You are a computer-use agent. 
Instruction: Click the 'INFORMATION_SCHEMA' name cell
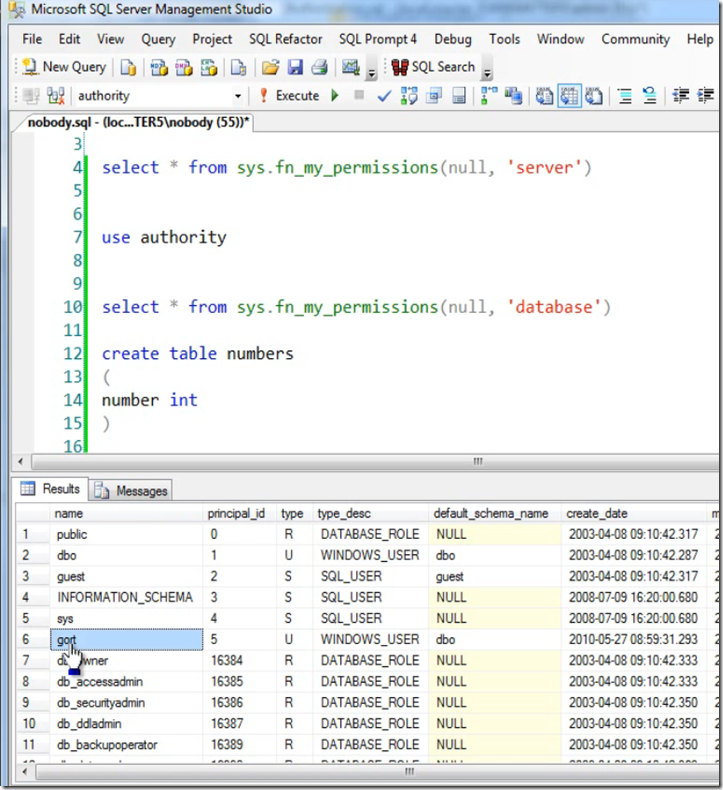[x=126, y=598]
